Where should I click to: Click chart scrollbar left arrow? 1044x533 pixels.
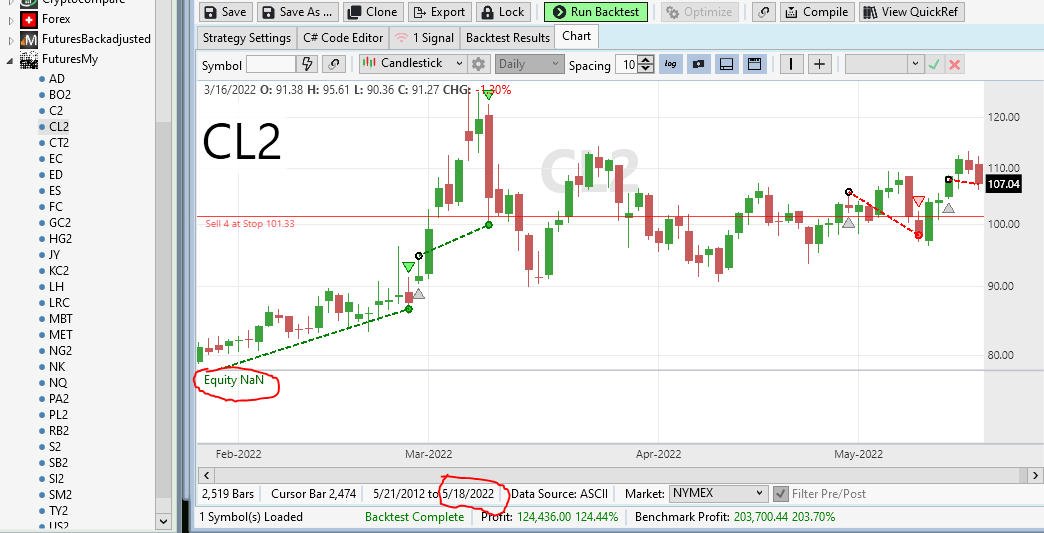(x=206, y=475)
